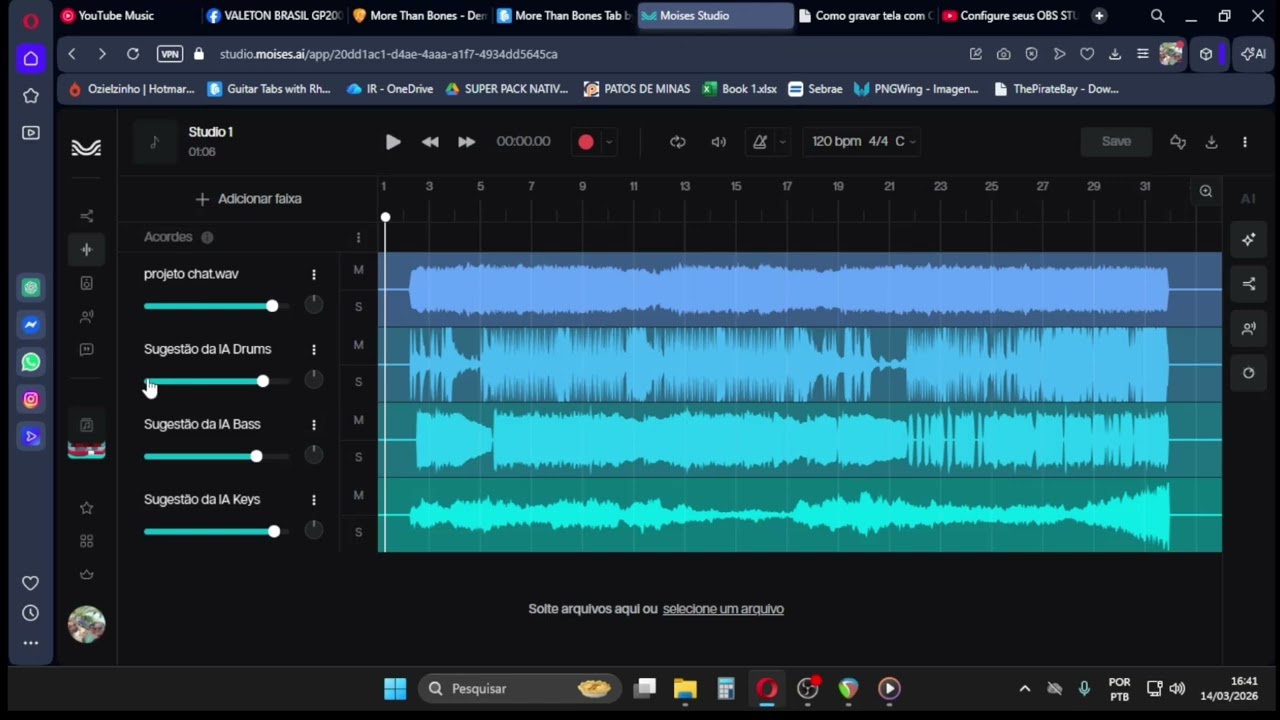Open the mastering circle icon in right panel
This screenshot has width=1280, height=720.
coord(1248,373)
